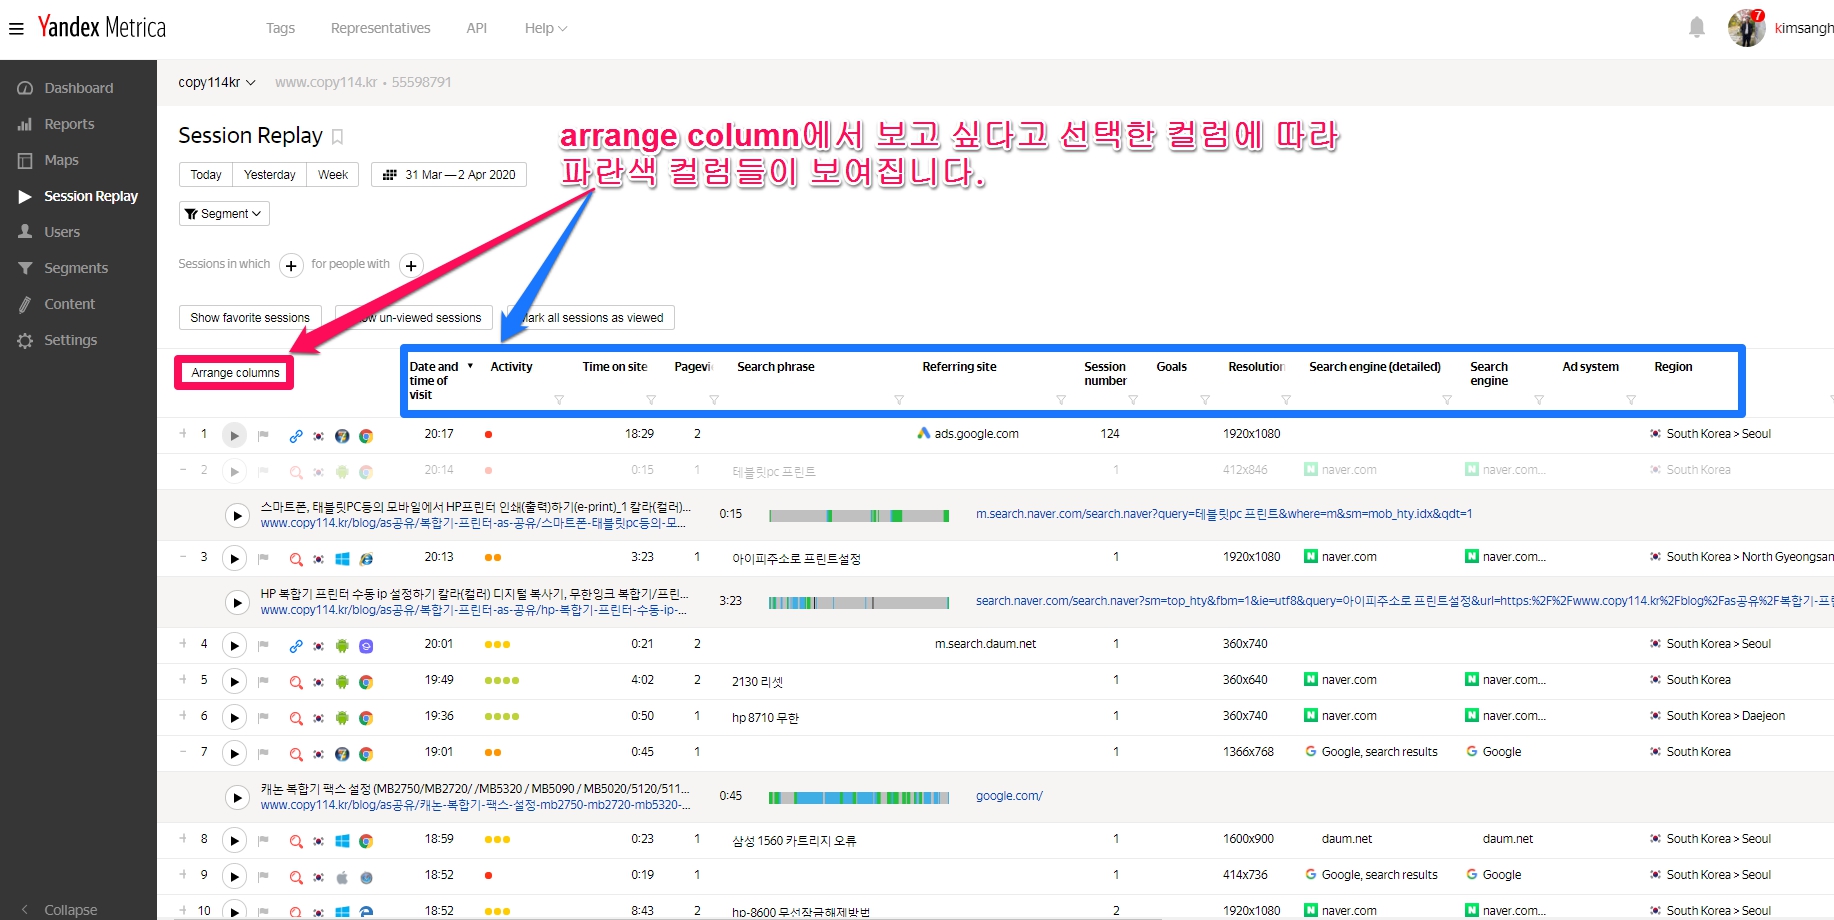Open the Segment dropdown
1834x920 pixels.
click(224, 214)
